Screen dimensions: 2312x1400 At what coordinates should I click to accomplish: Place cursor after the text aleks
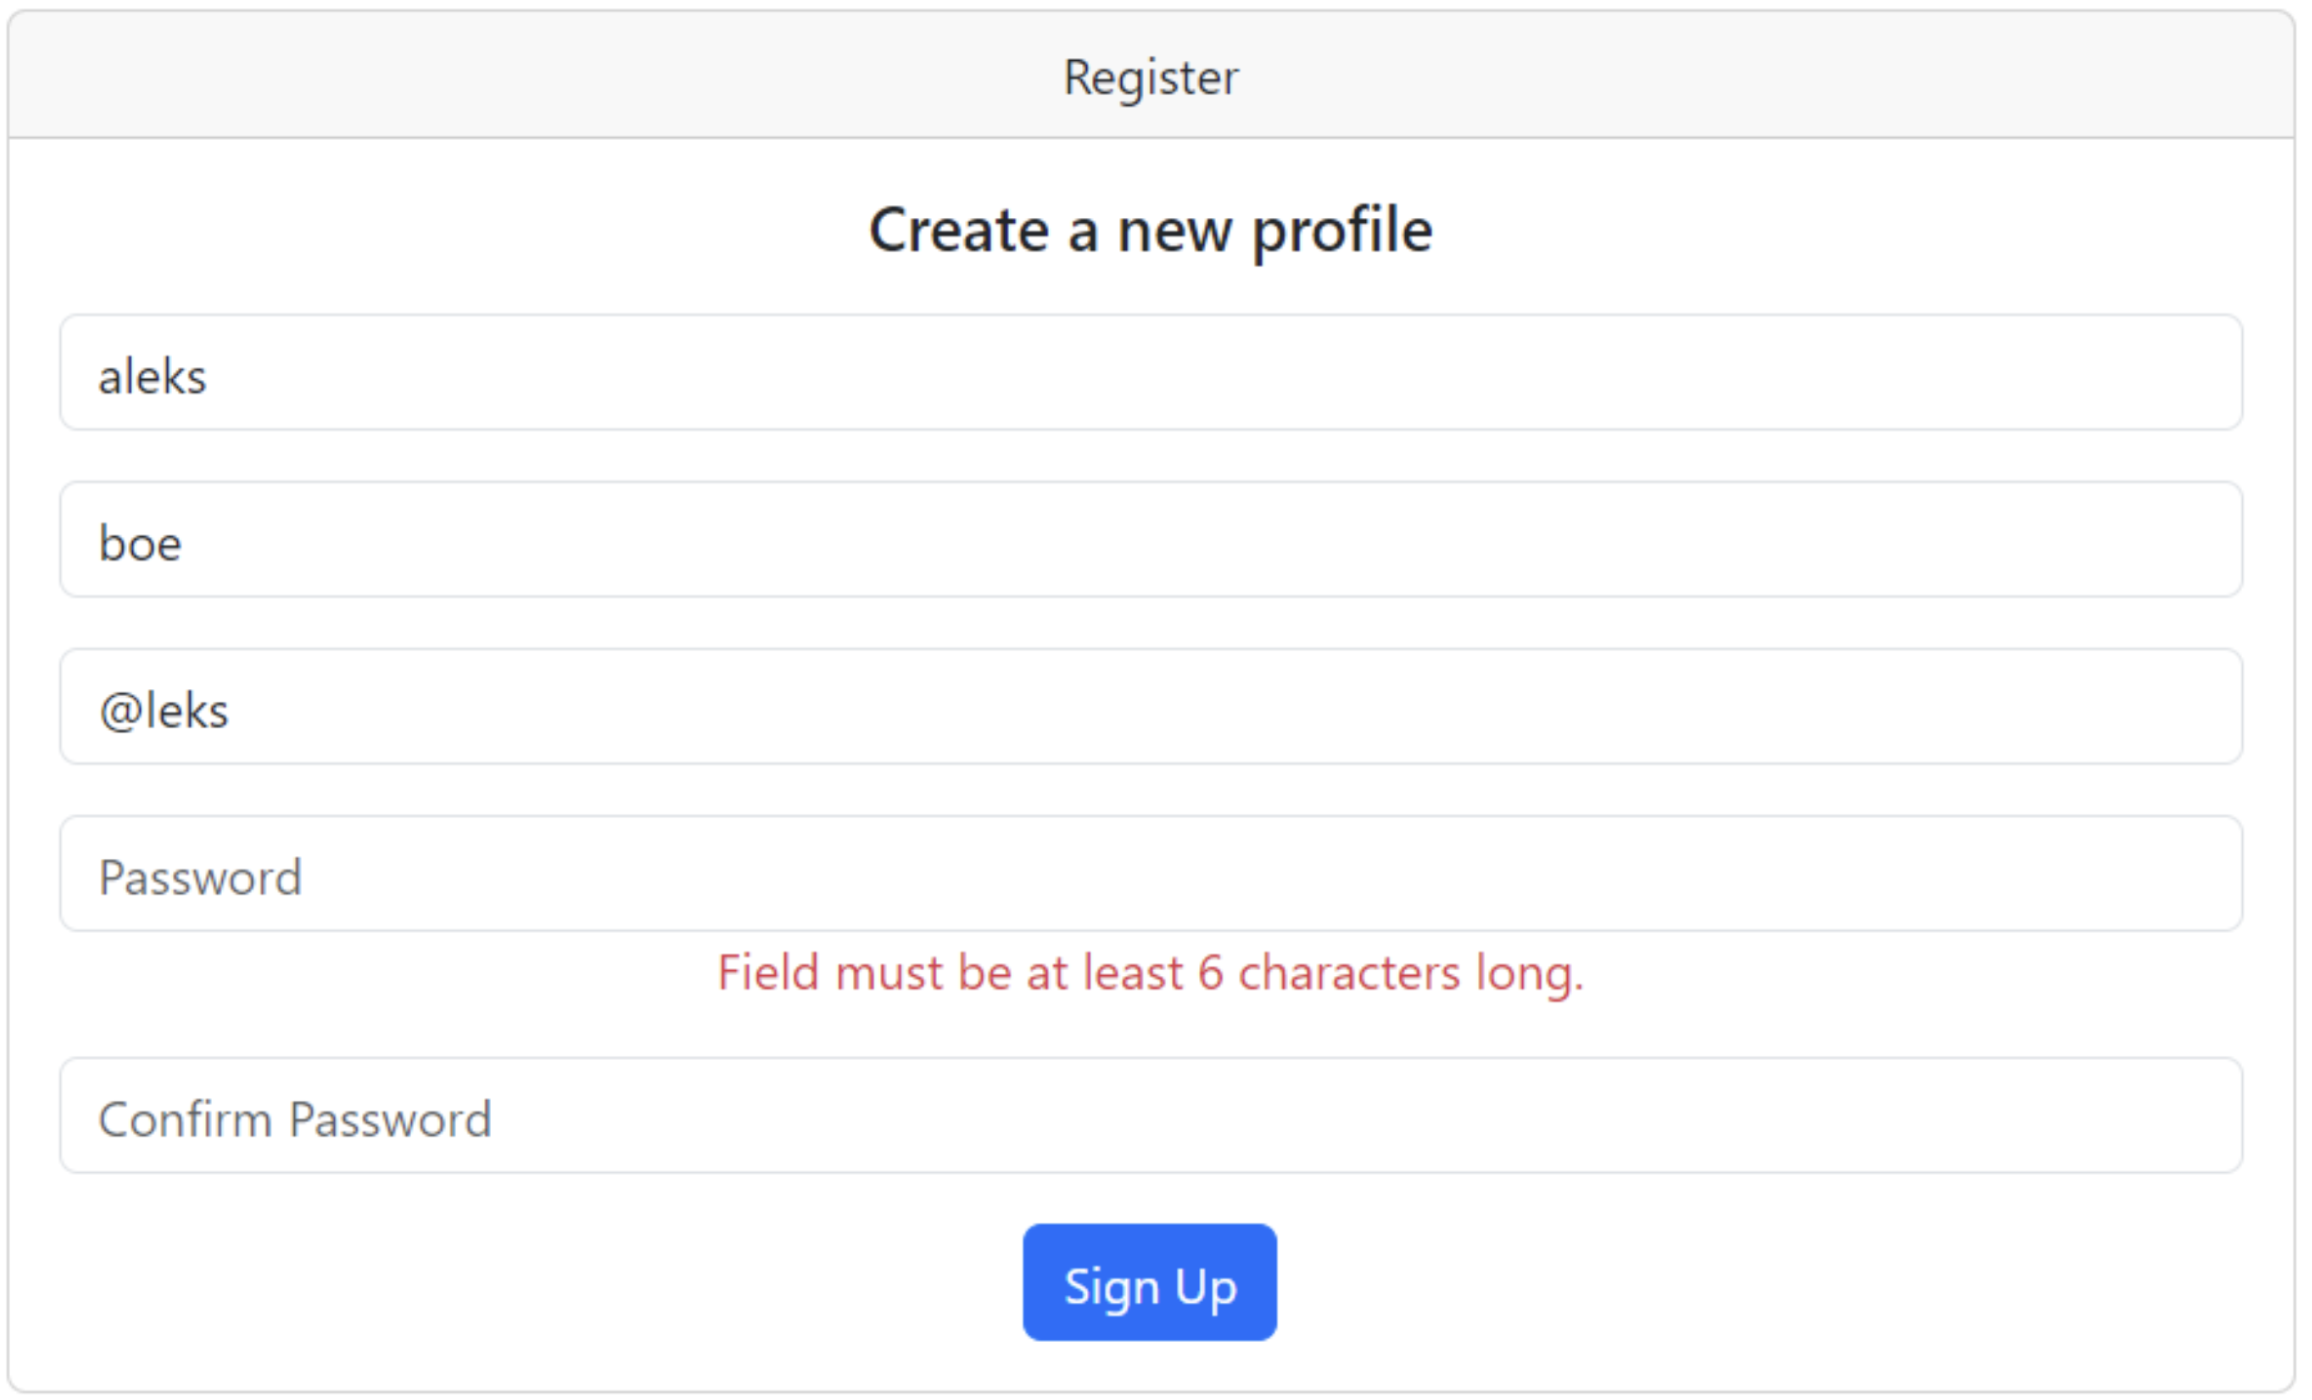tap(209, 377)
